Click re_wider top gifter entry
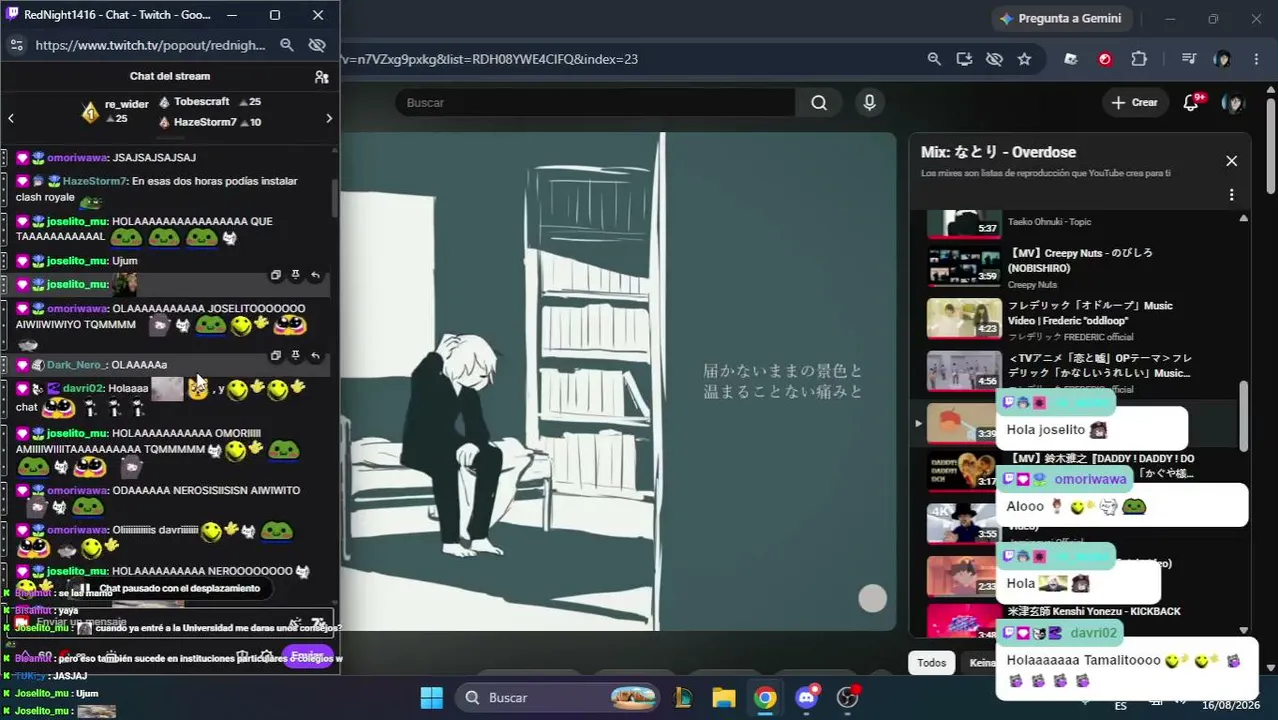Screen dimensions: 1278x720 click(x=116, y=111)
